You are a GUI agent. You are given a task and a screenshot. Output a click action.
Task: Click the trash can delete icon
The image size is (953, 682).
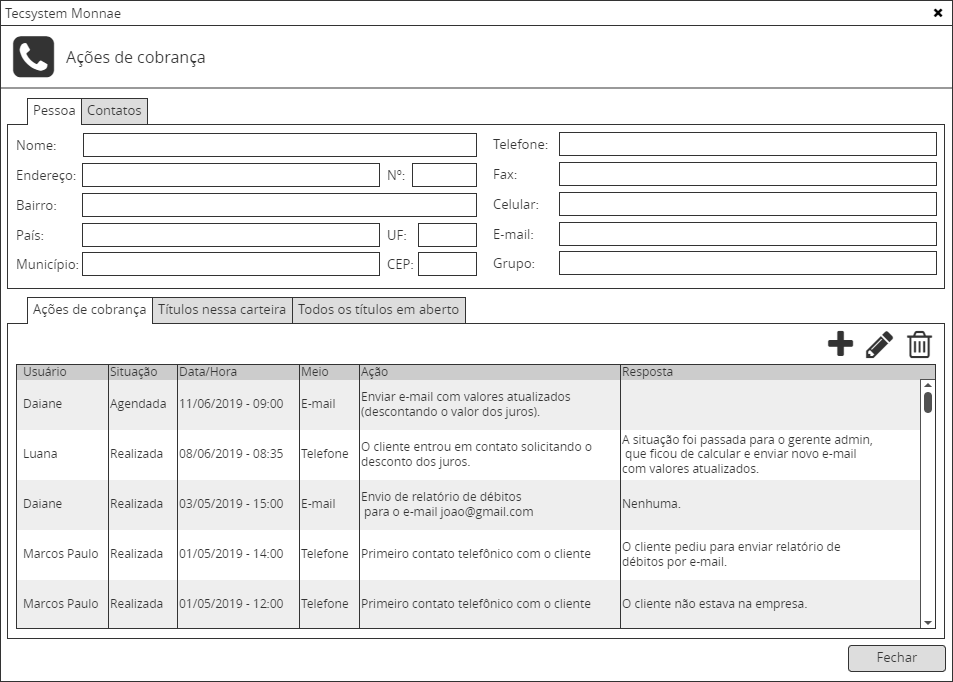pos(919,345)
